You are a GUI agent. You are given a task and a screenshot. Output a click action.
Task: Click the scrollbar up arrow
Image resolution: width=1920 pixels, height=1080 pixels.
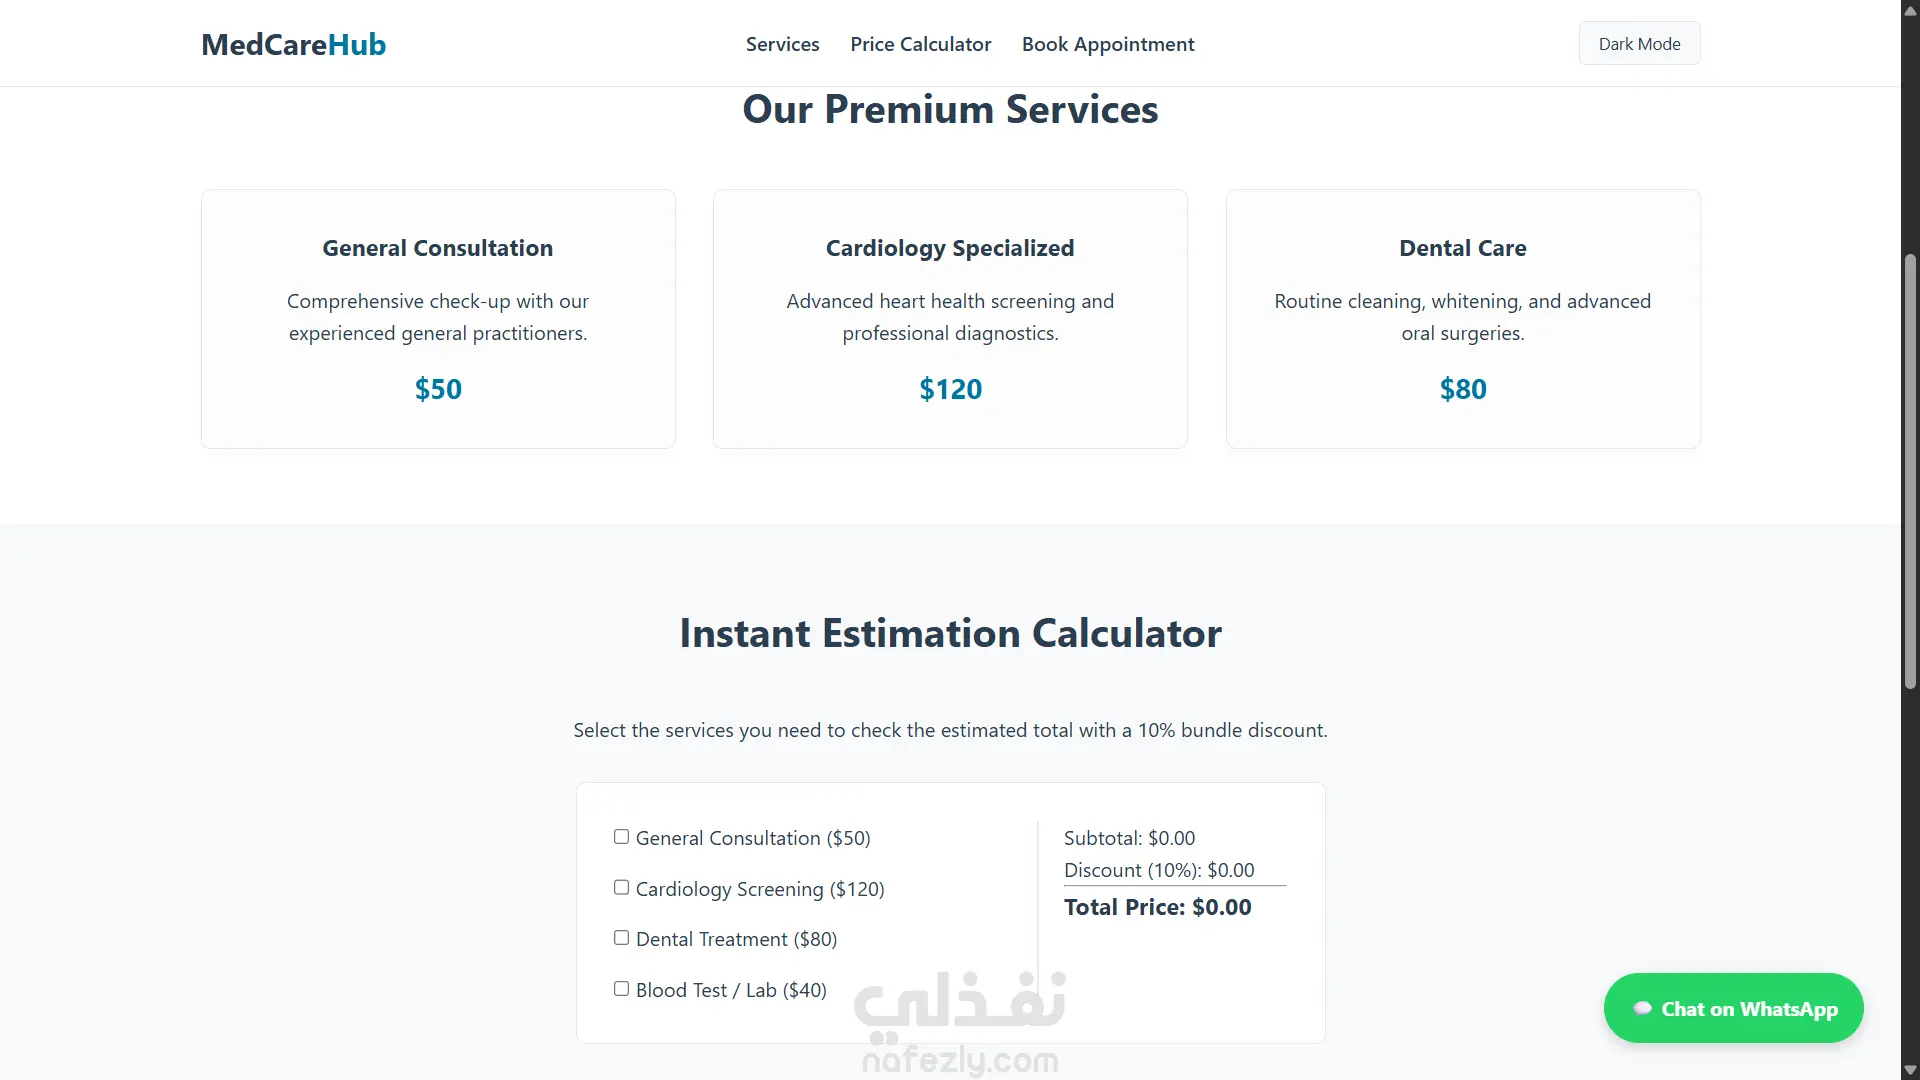pos(1910,9)
